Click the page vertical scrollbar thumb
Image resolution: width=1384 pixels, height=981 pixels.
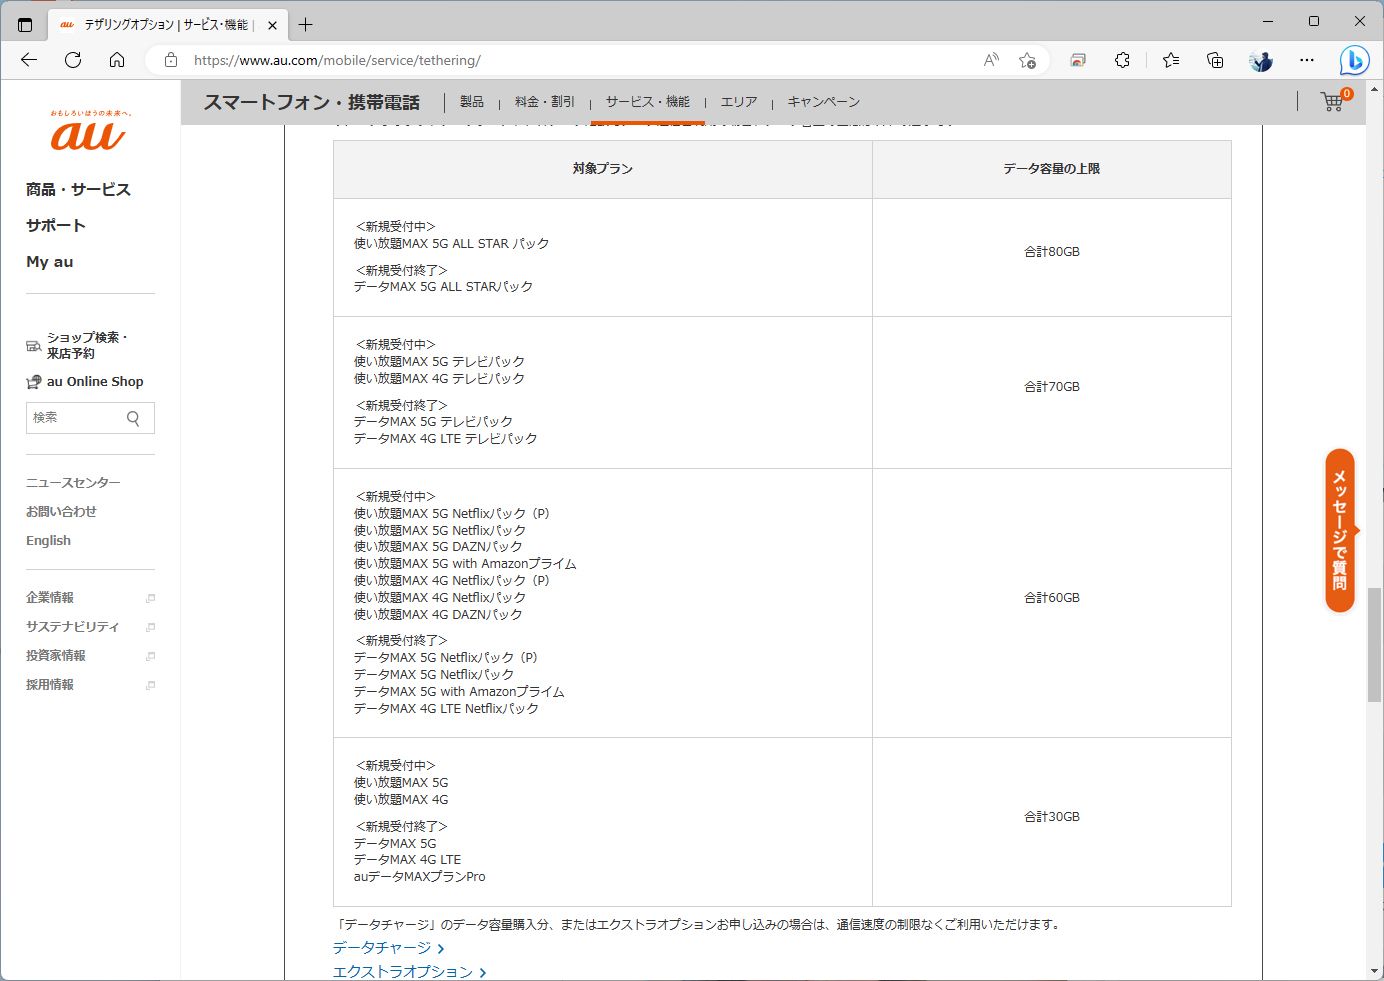[x=1375, y=645]
